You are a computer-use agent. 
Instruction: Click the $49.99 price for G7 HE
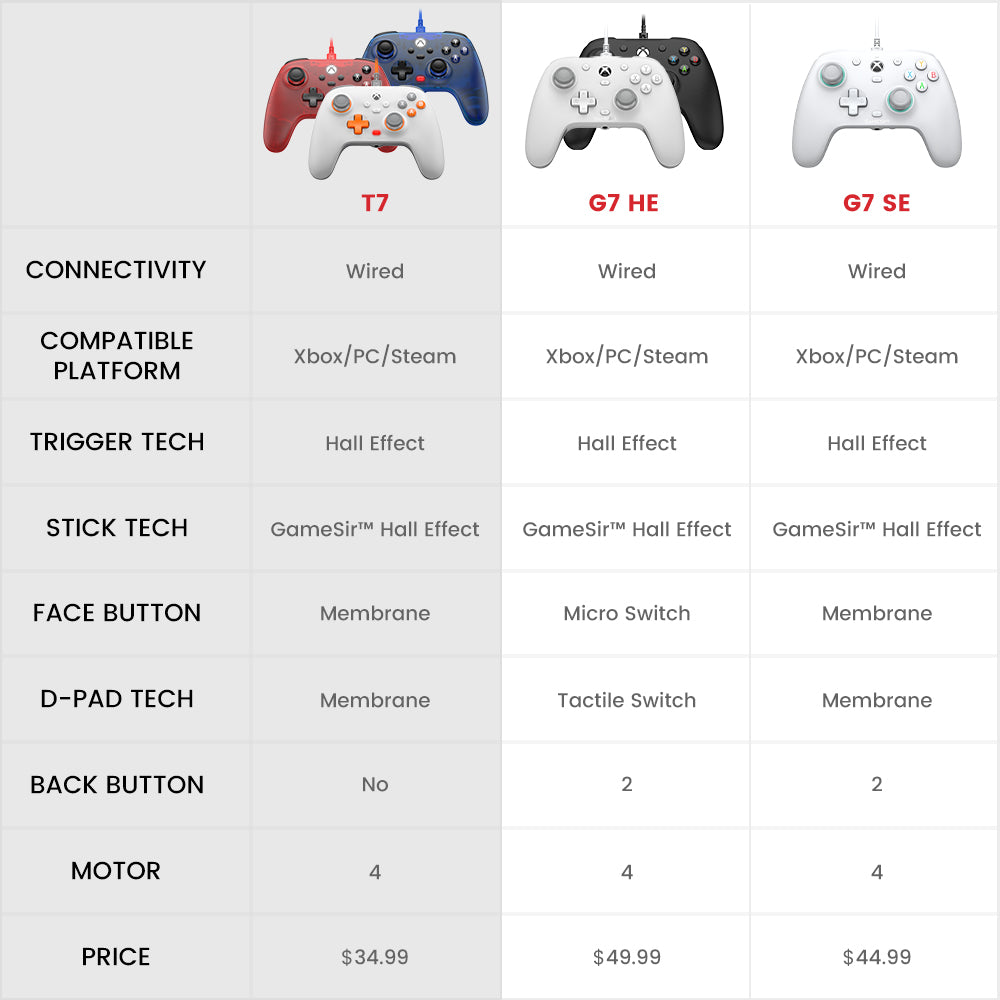(x=627, y=957)
